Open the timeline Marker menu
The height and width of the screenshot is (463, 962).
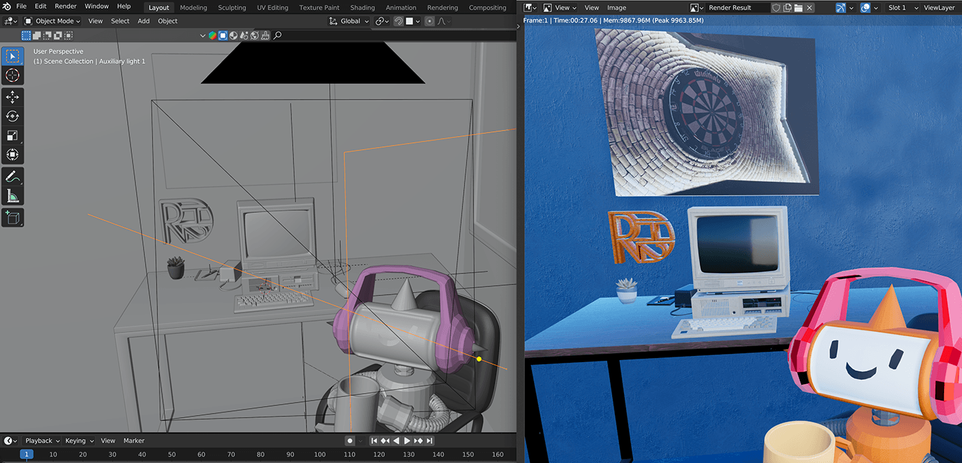pyautogui.click(x=134, y=440)
